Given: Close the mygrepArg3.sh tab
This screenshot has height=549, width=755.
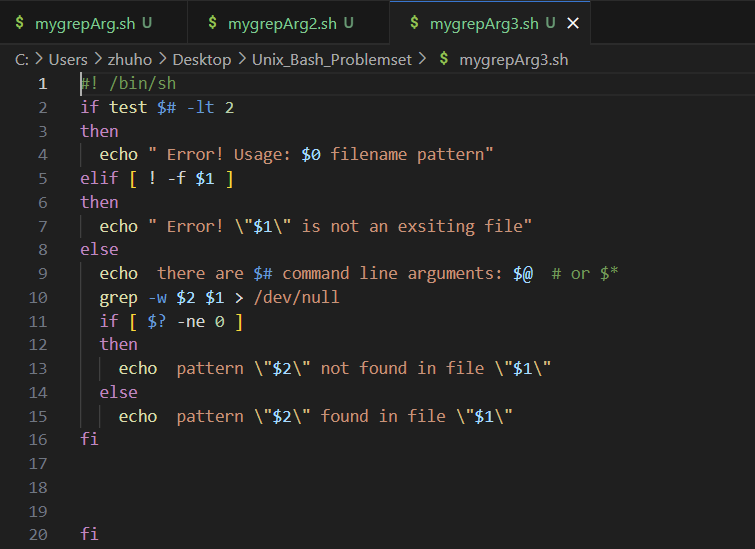Looking at the screenshot, I should [x=573, y=23].
